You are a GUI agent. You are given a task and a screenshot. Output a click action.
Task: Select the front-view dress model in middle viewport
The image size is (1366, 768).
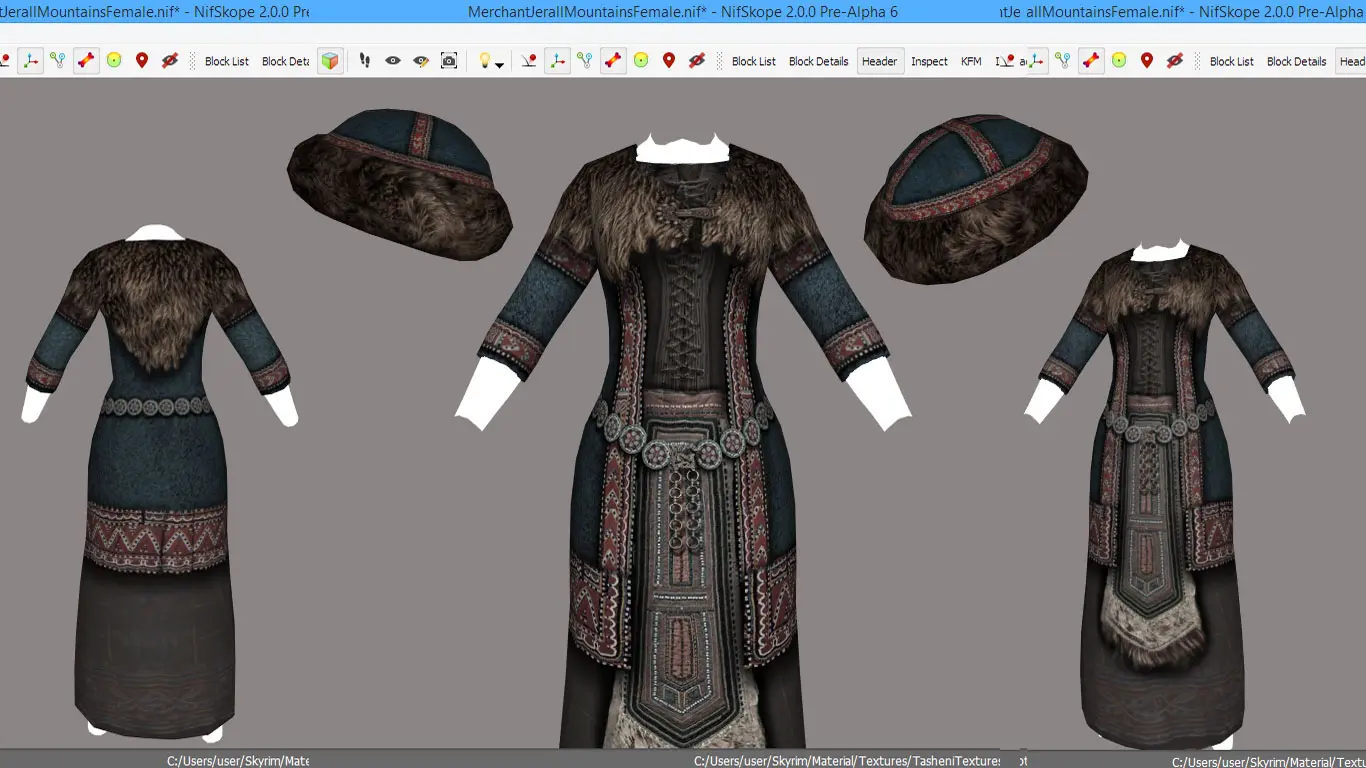[x=683, y=440]
